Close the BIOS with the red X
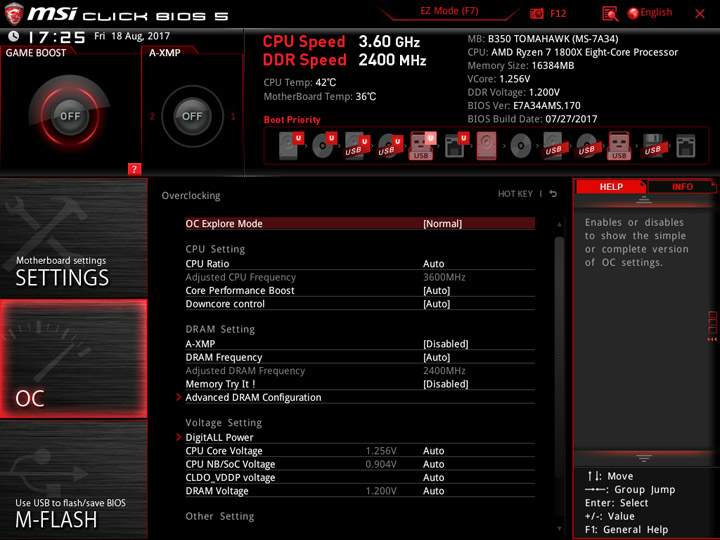This screenshot has height=540, width=720. (x=699, y=14)
